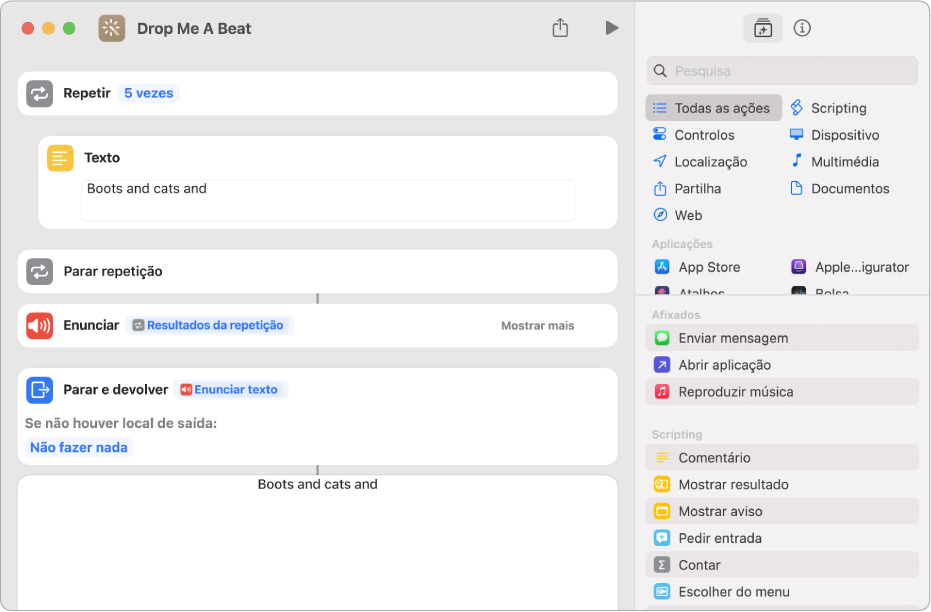Open the Web category
The width and height of the screenshot is (931, 612).
677,215
